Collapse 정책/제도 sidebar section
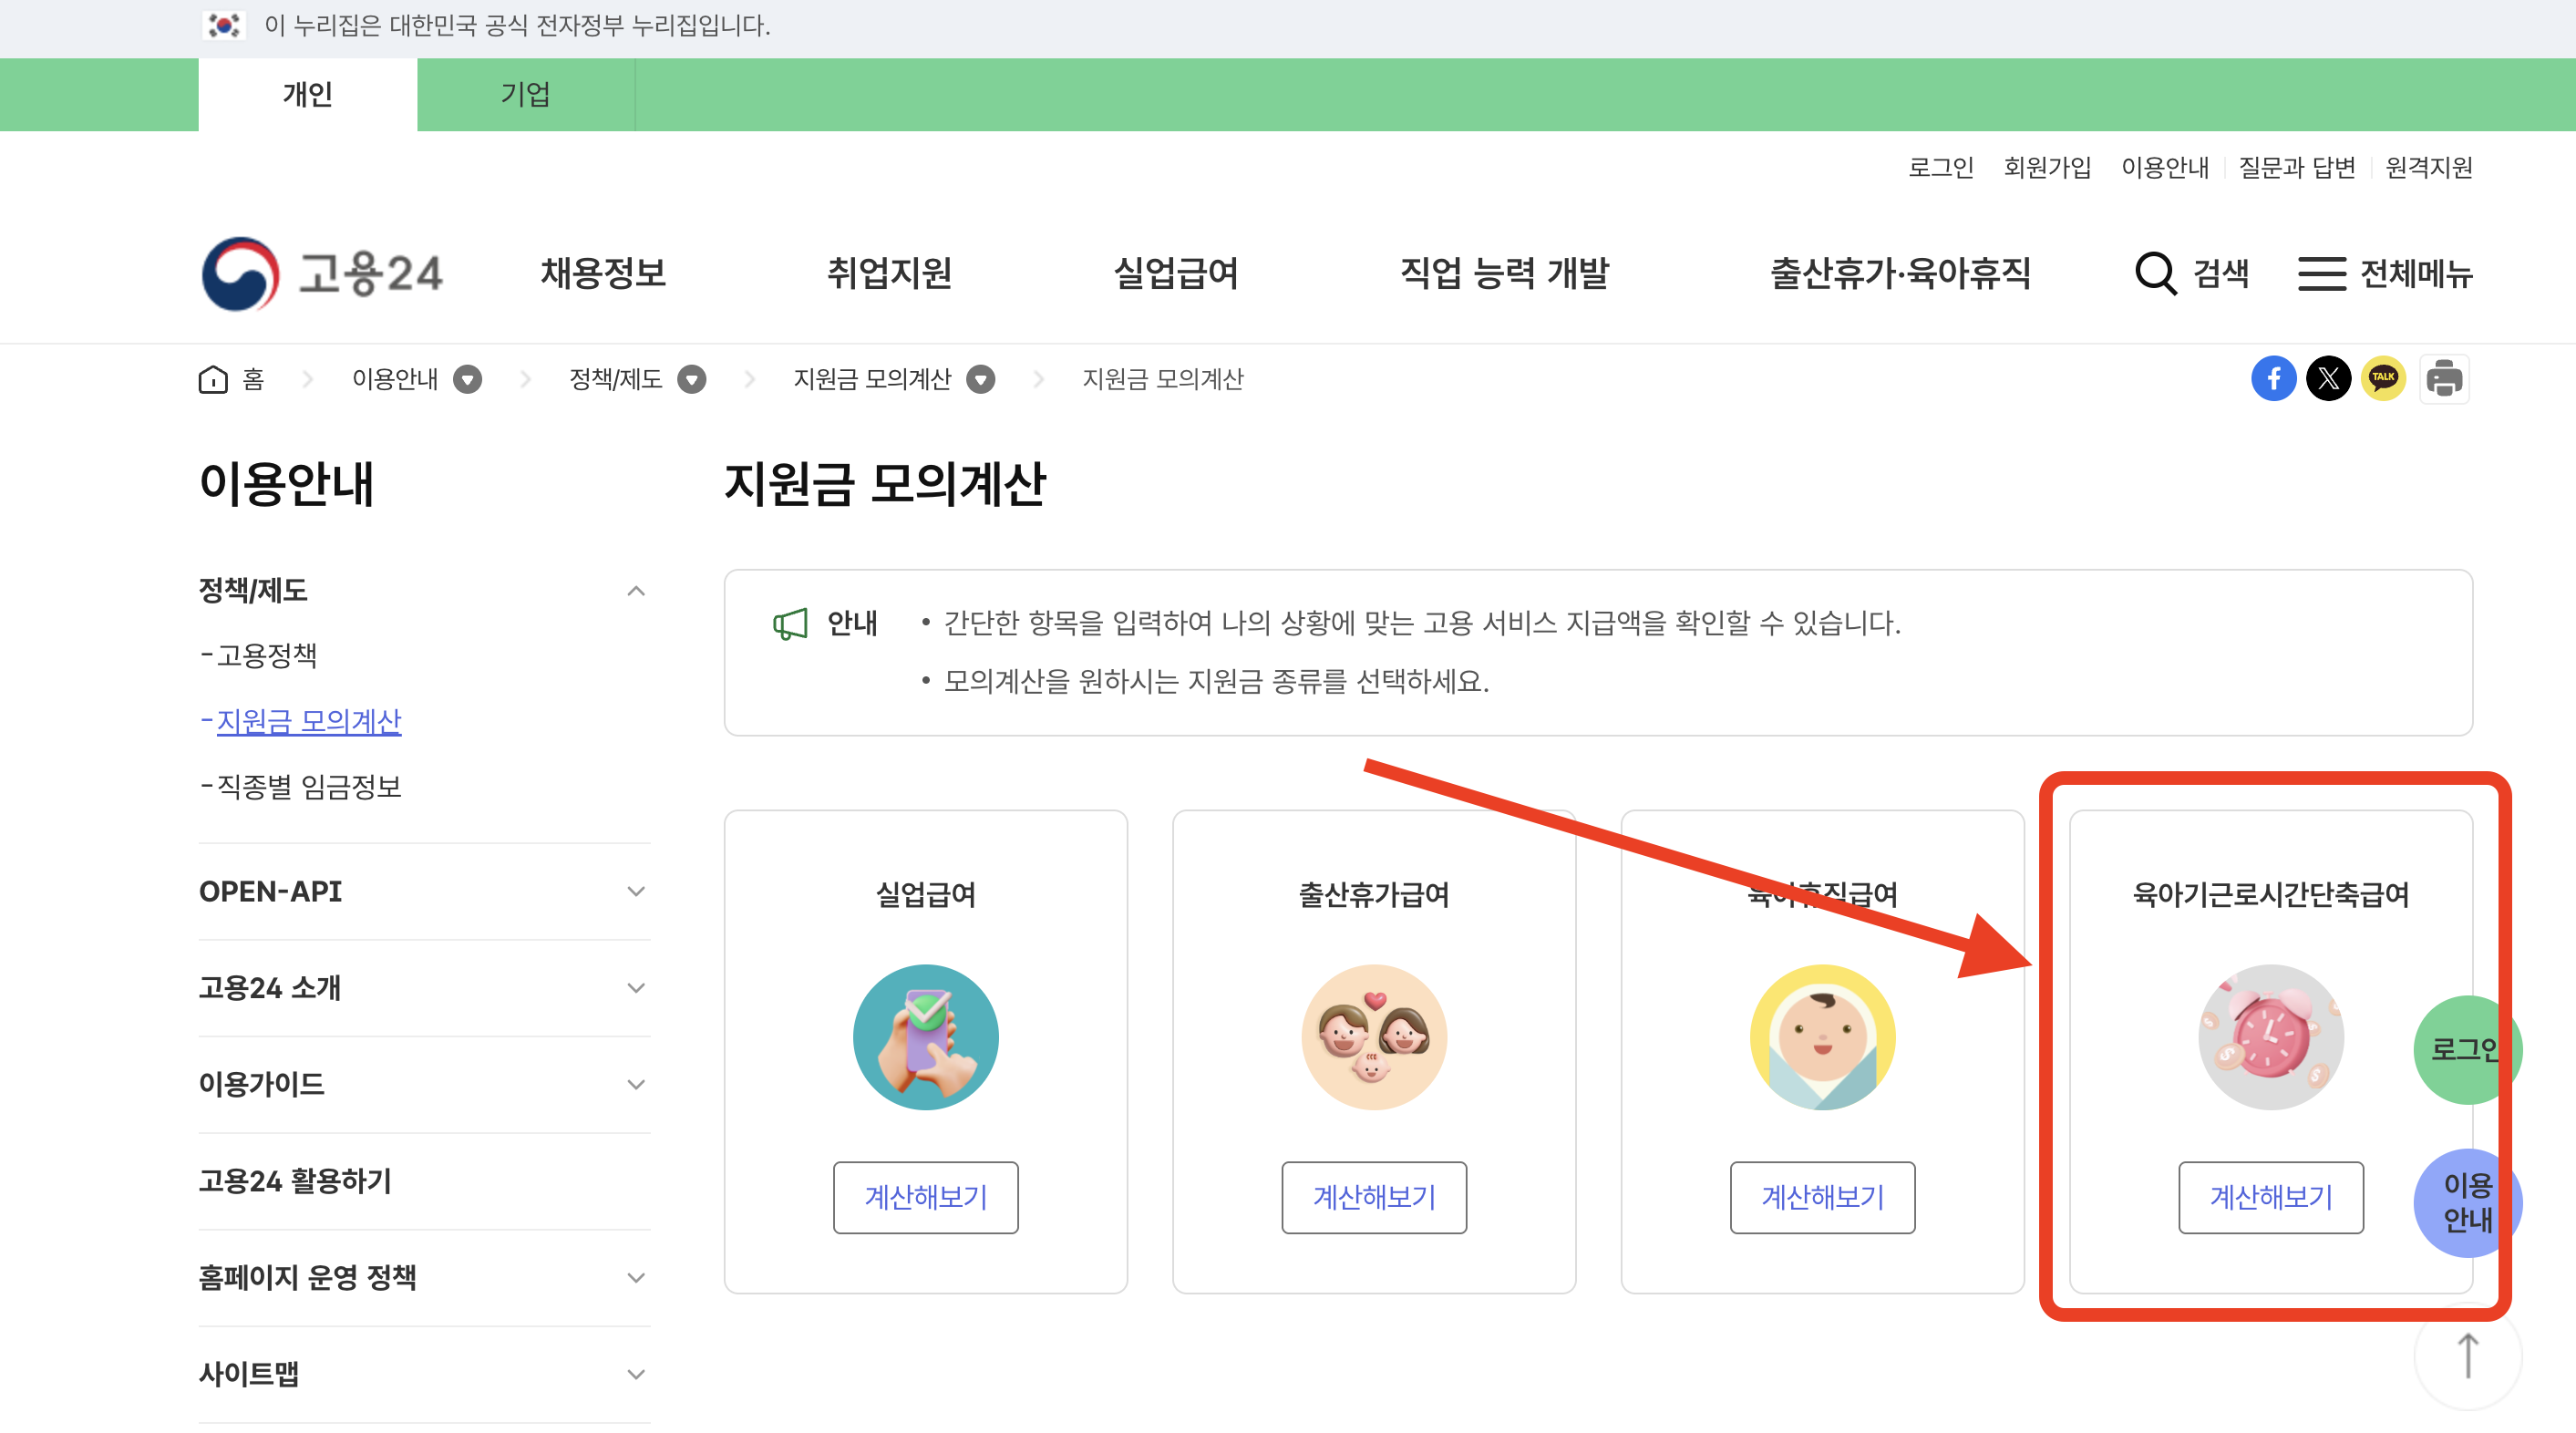The width and height of the screenshot is (2576, 1433). pos(636,591)
